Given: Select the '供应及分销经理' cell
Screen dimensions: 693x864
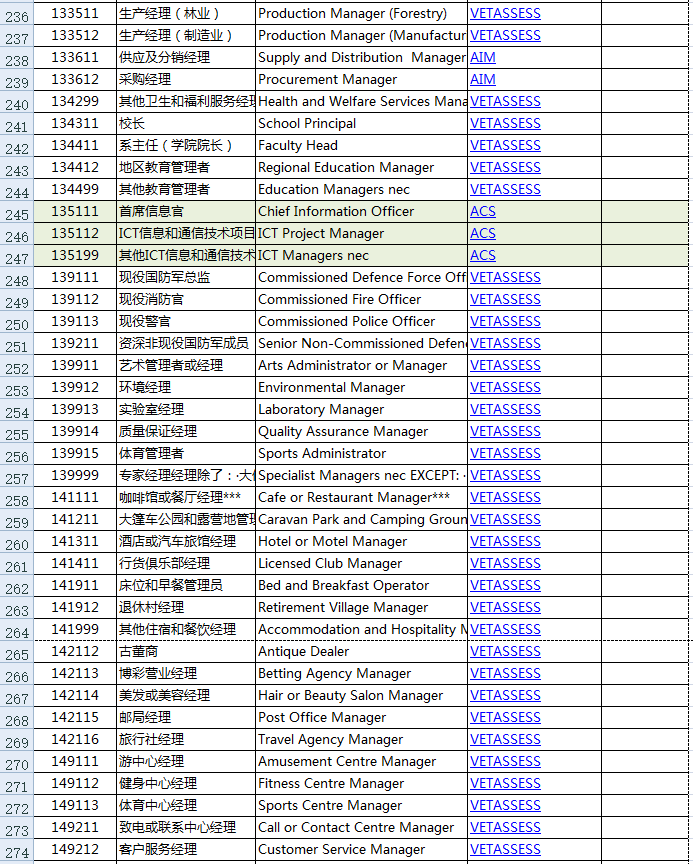Looking at the screenshot, I should (186, 57).
